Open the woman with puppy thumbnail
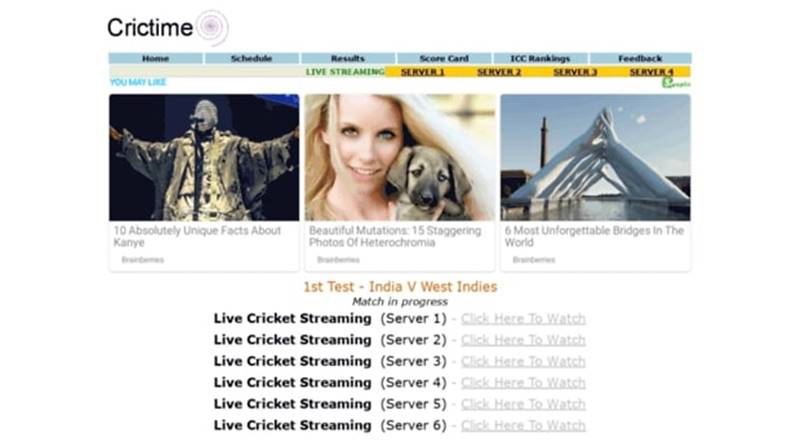Viewport: 800px width, 445px height. pyautogui.click(x=400, y=157)
